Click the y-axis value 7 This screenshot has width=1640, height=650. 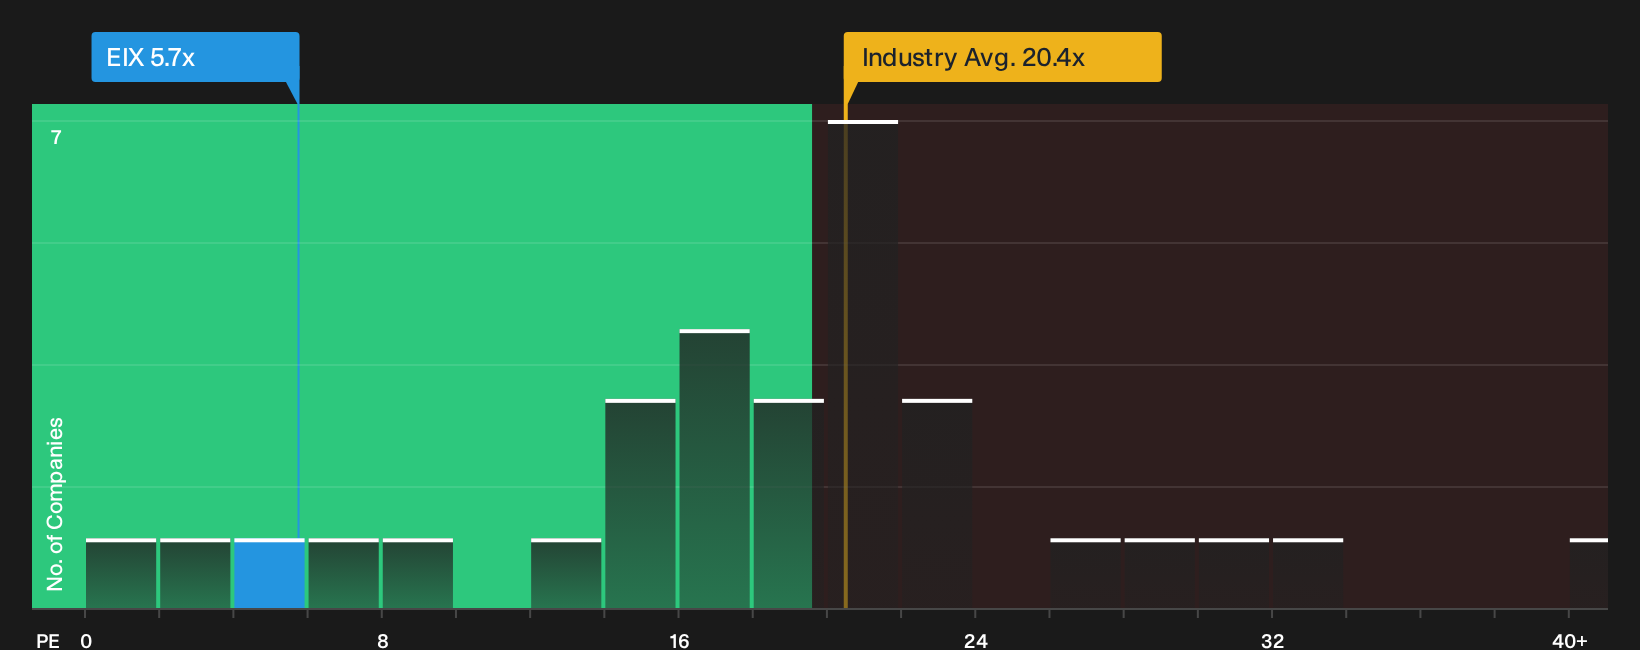point(56,137)
